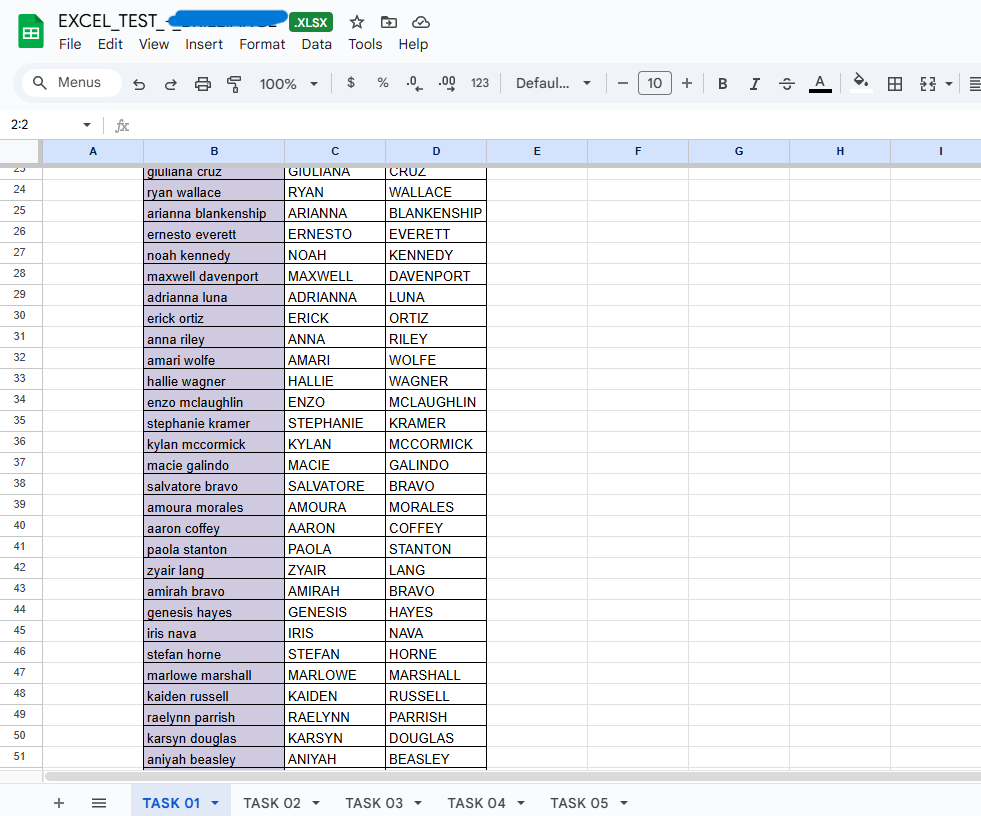Viewport: 981px width, 816px height.
Task: Switch to the TASK 04 tab
Action: 476,803
